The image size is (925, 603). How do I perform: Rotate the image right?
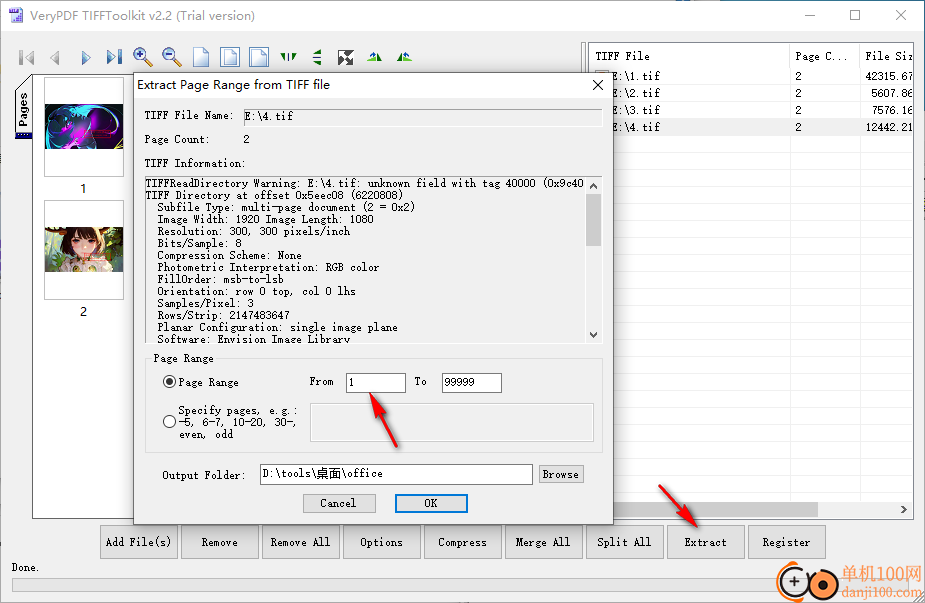[x=404, y=57]
